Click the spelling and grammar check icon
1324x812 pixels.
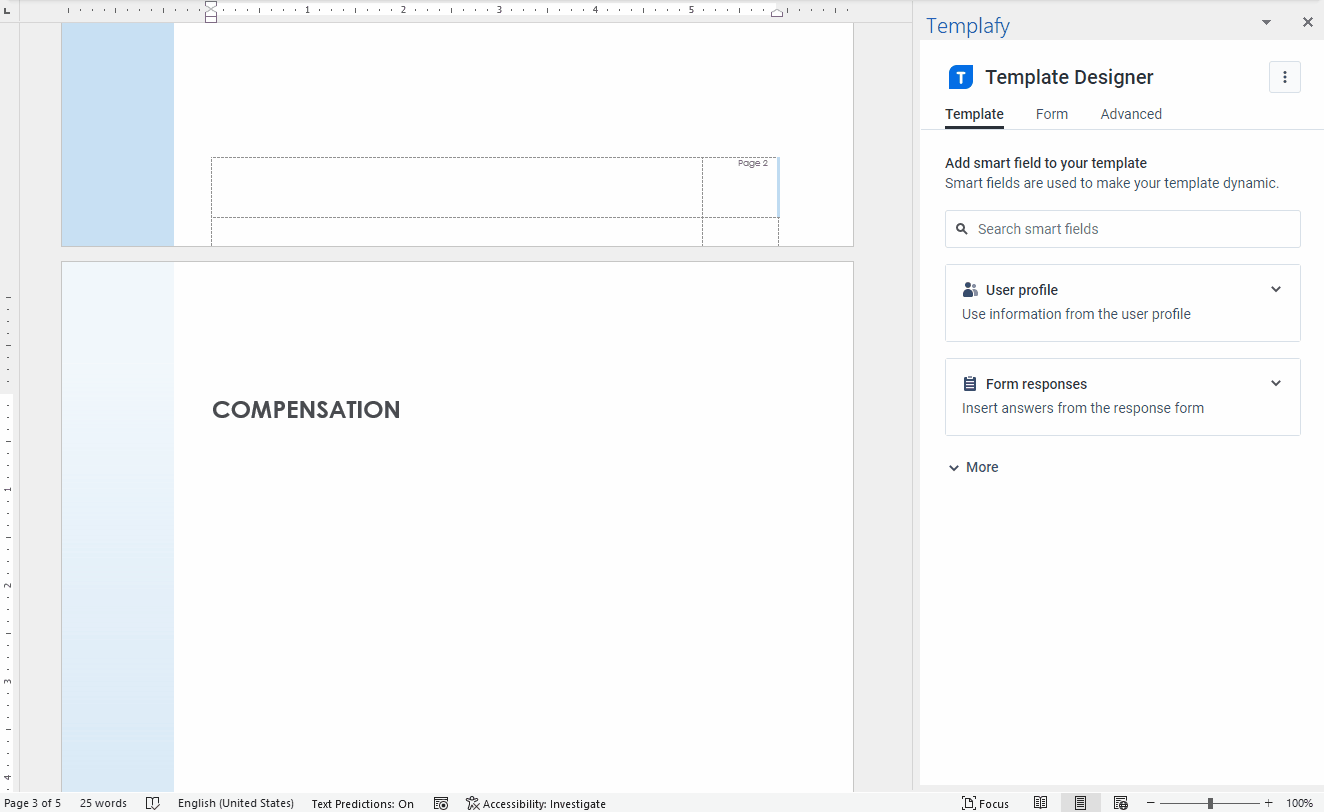point(153,803)
